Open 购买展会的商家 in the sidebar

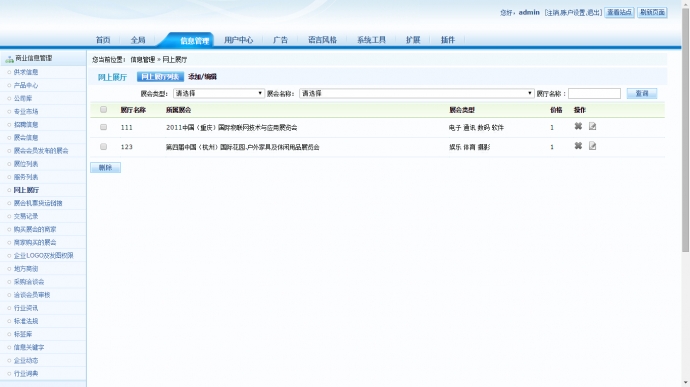coord(35,229)
